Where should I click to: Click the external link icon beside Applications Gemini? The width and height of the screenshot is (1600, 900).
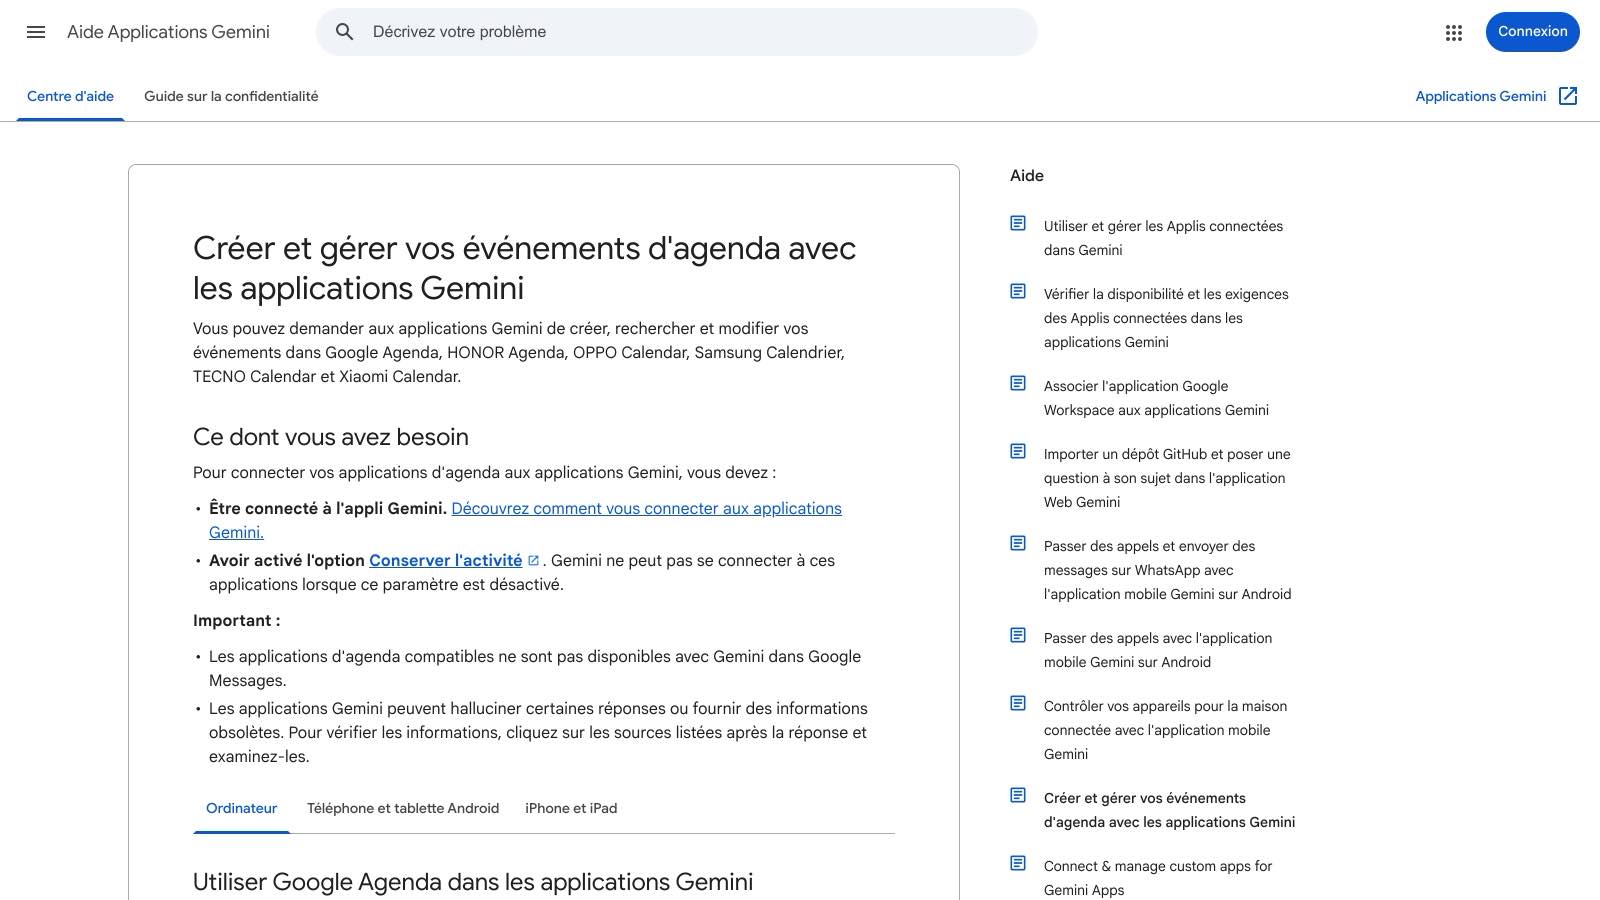pos(1568,96)
